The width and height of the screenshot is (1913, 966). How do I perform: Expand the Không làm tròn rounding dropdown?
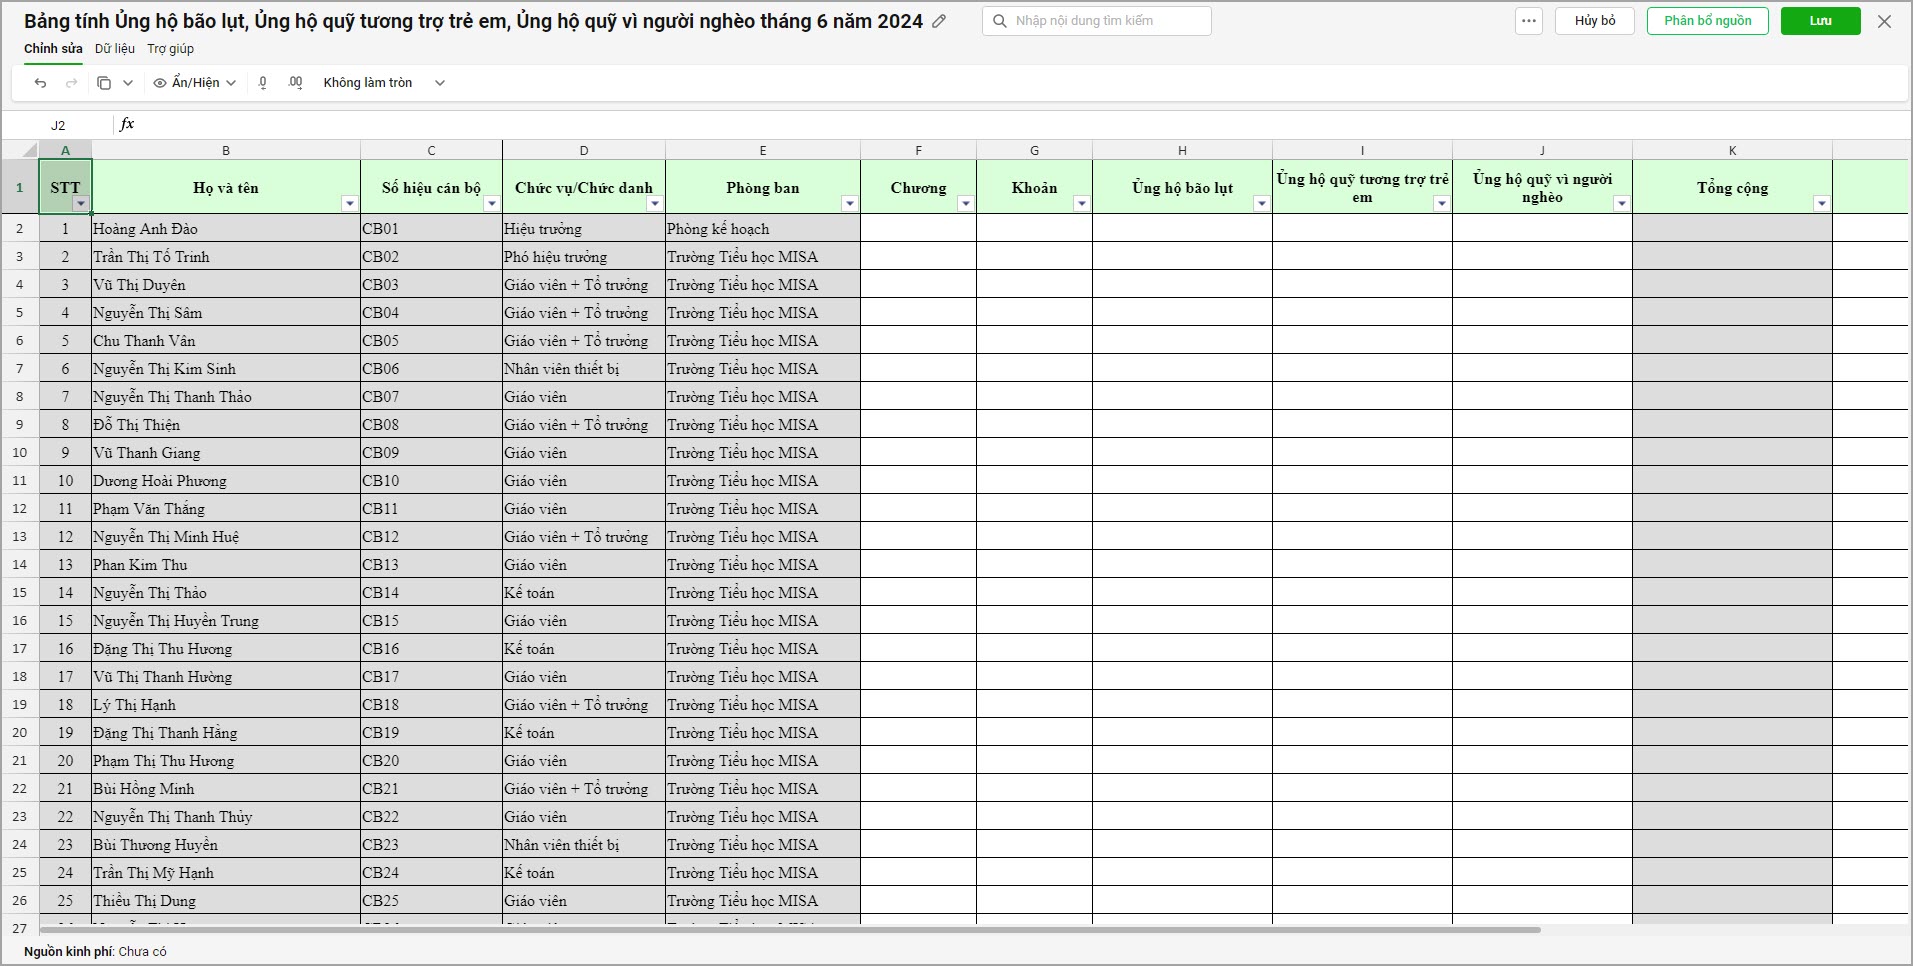(439, 83)
